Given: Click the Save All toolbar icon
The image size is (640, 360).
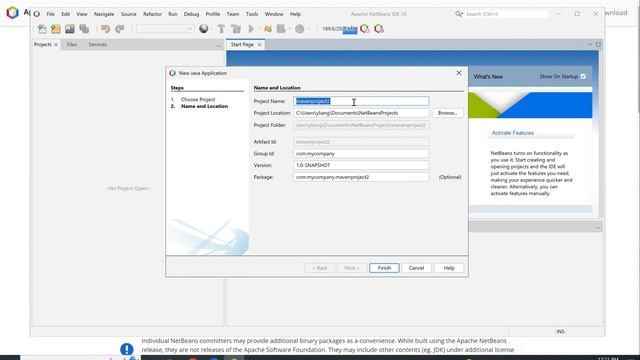Looking at the screenshot, I should pos(84,29).
